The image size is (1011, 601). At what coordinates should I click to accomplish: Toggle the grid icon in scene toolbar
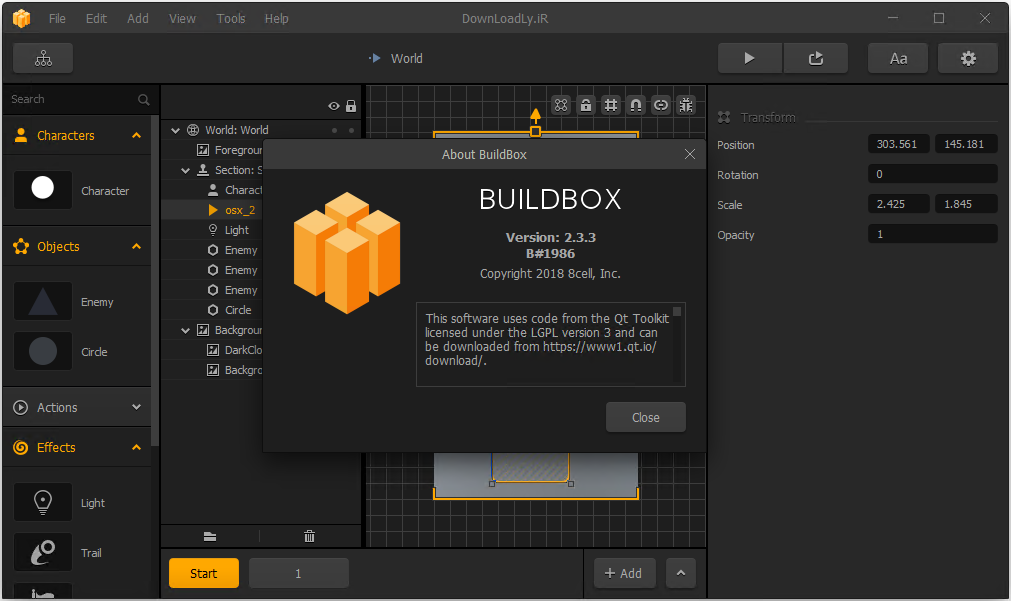click(x=611, y=105)
